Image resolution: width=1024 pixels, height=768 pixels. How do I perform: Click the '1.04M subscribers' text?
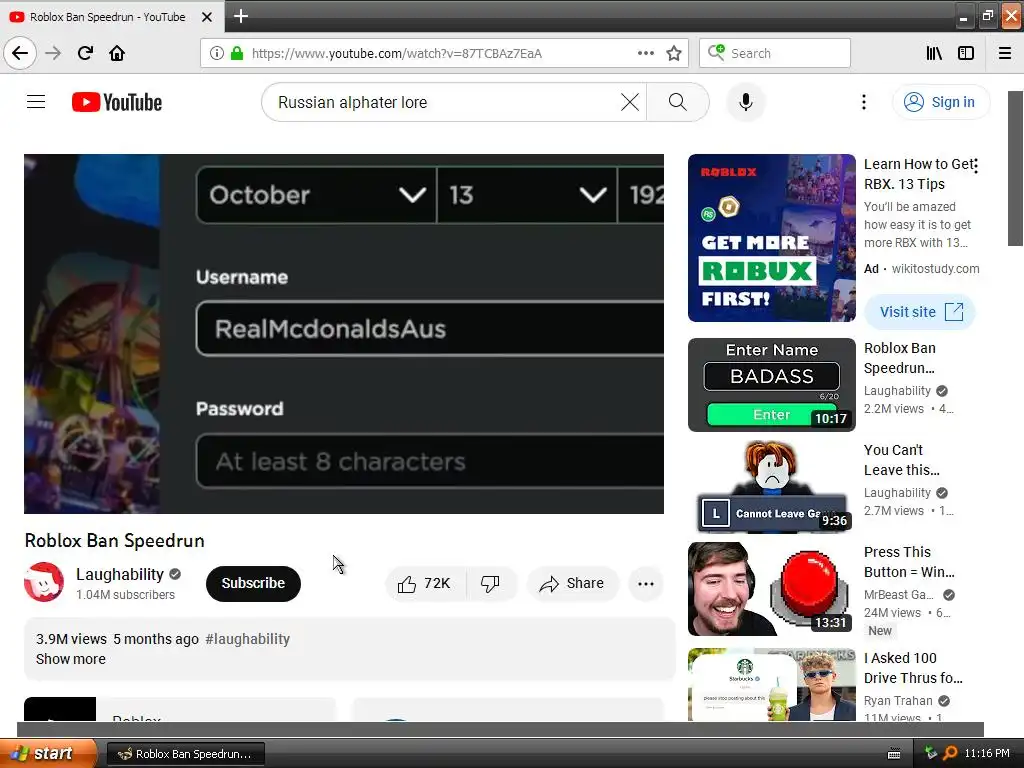[x=125, y=594]
